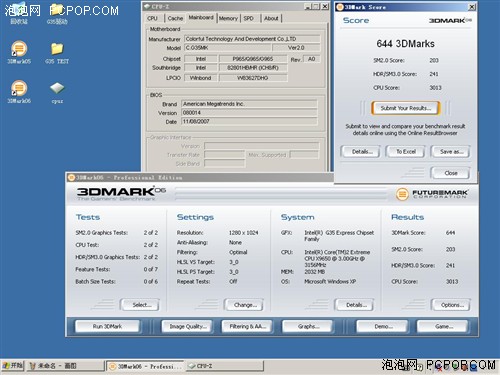Open the 3DMark05 desktop shortcut
The image size is (500, 375).
(19, 52)
